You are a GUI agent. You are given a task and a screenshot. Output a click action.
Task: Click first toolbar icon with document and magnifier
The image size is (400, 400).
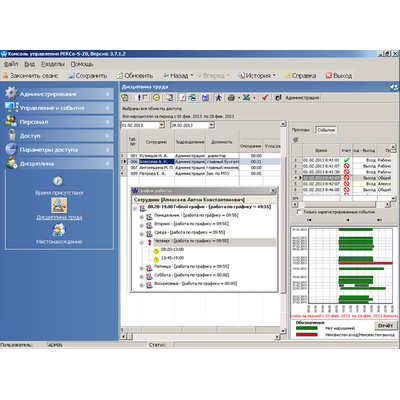click(125, 98)
